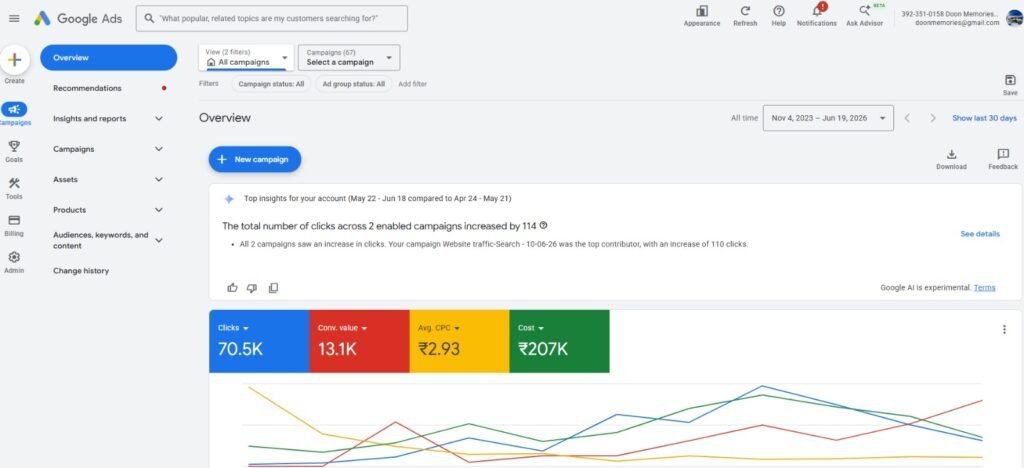Viewport: 1024px width, 468px height.
Task: Open the Help question mark icon
Action: coord(778,11)
